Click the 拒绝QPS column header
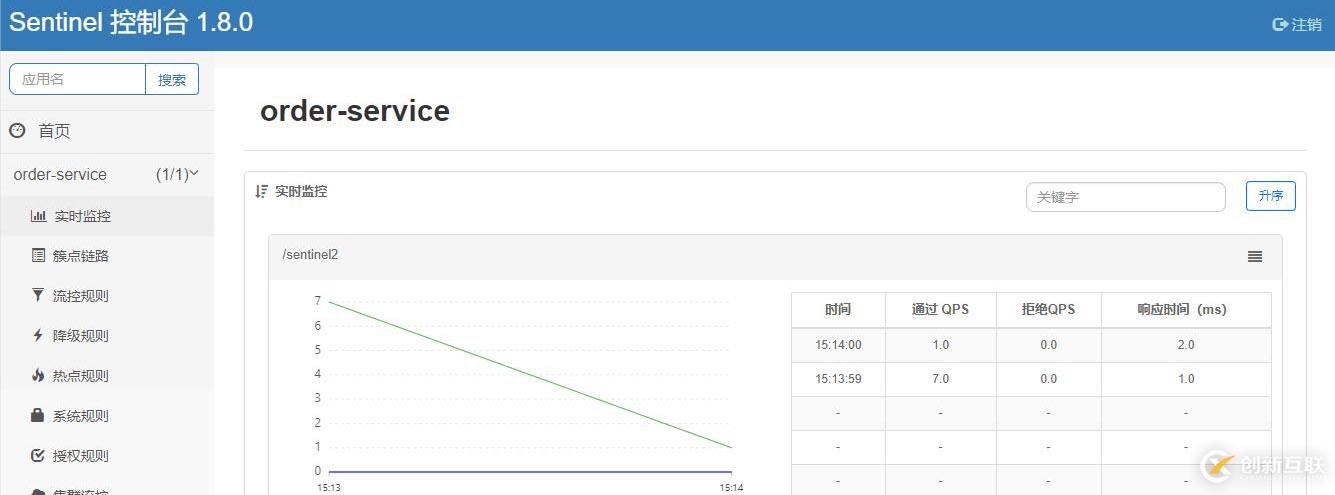Screen dimensions: 1335x495 (x=1048, y=309)
